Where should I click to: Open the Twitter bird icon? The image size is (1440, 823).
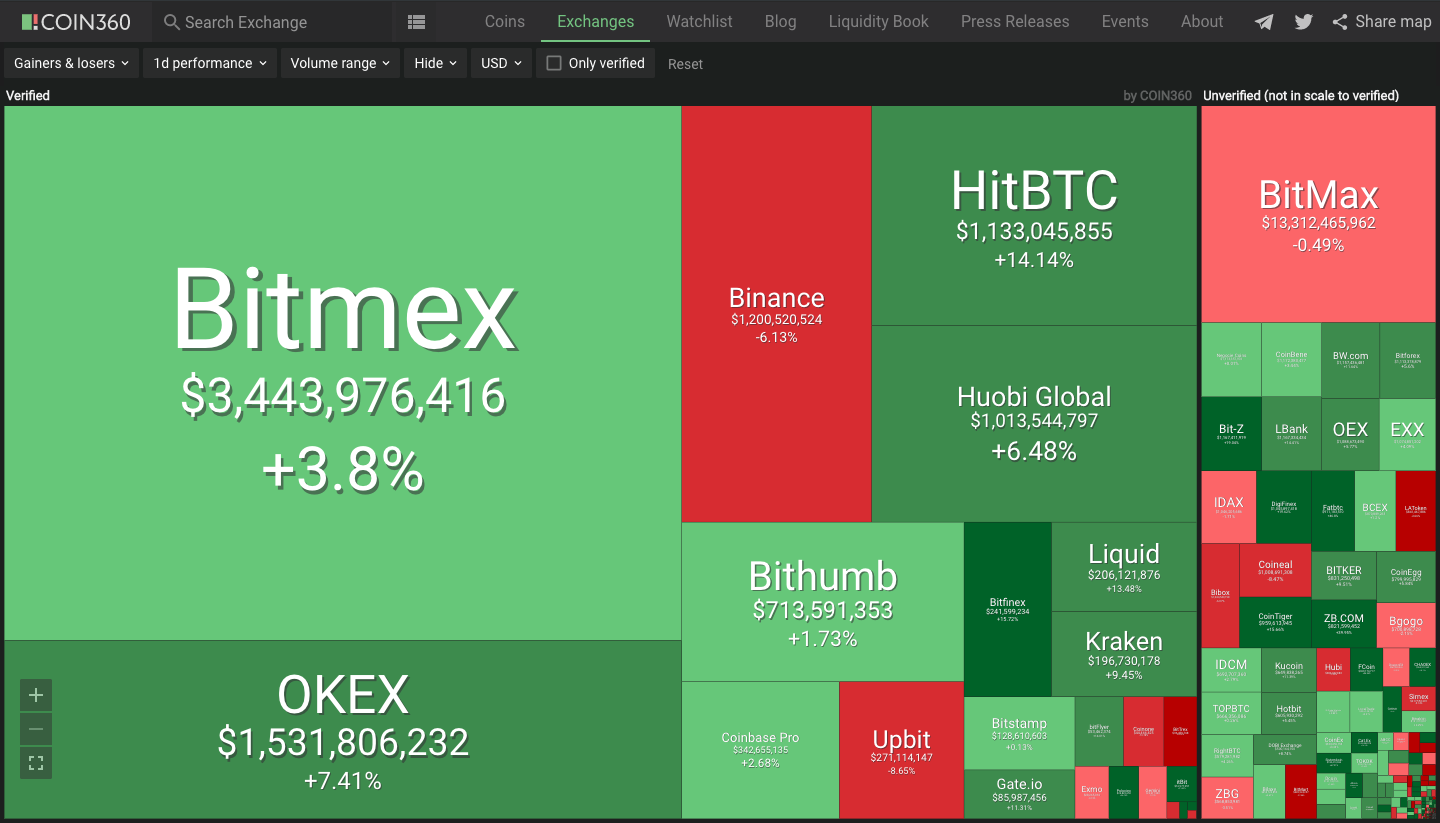coord(1303,22)
